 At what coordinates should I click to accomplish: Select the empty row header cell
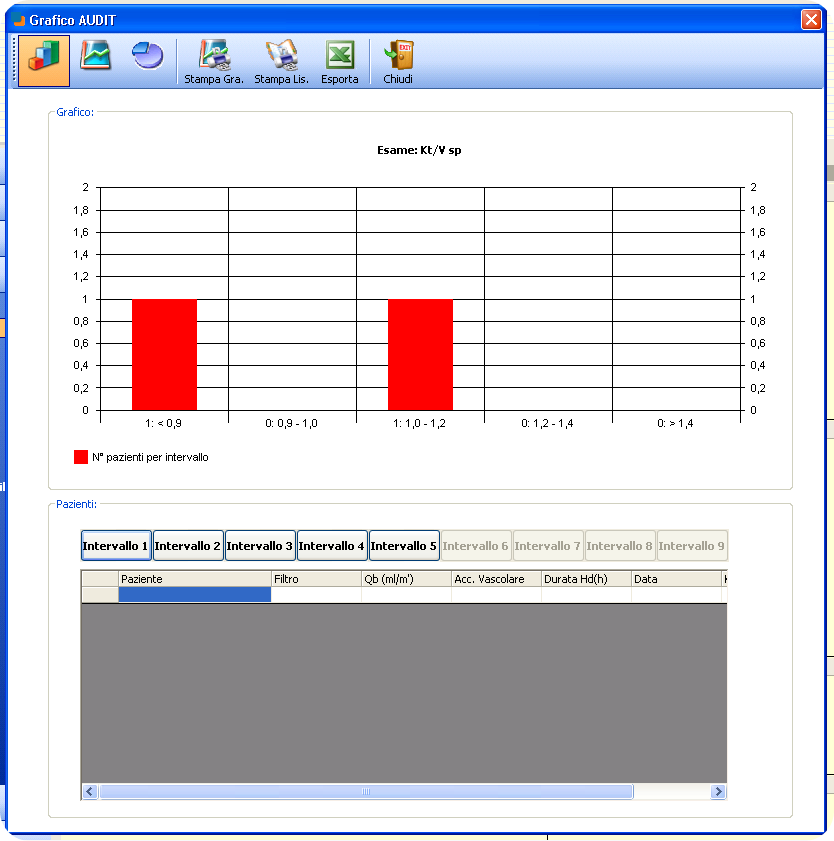(x=100, y=594)
